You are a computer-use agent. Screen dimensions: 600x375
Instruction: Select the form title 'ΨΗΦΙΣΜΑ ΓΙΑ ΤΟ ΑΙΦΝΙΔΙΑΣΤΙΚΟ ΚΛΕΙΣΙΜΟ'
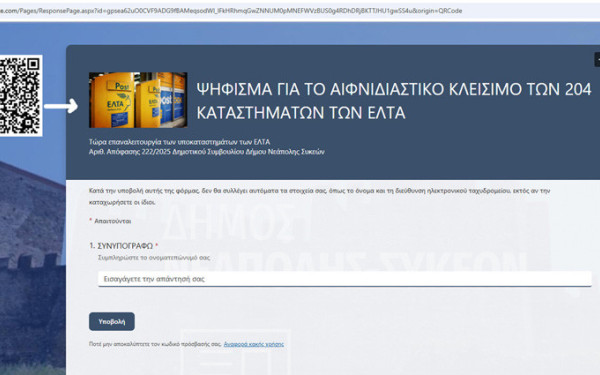point(394,101)
